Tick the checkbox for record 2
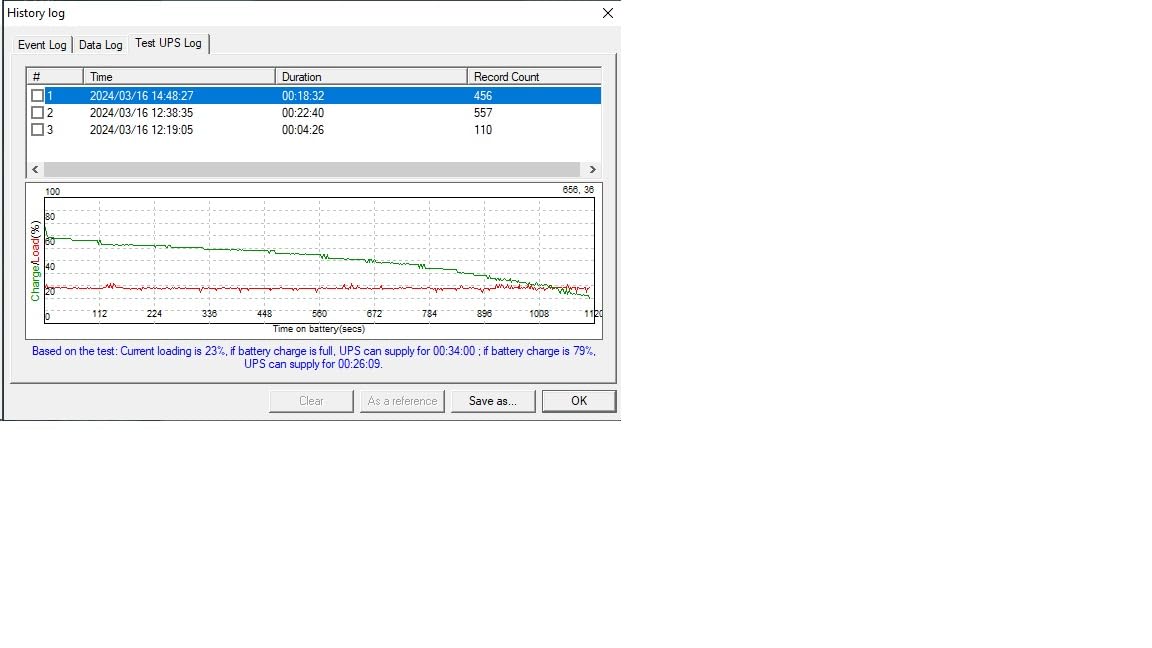Image resolution: width=1152 pixels, height=648 pixels. click(38, 113)
